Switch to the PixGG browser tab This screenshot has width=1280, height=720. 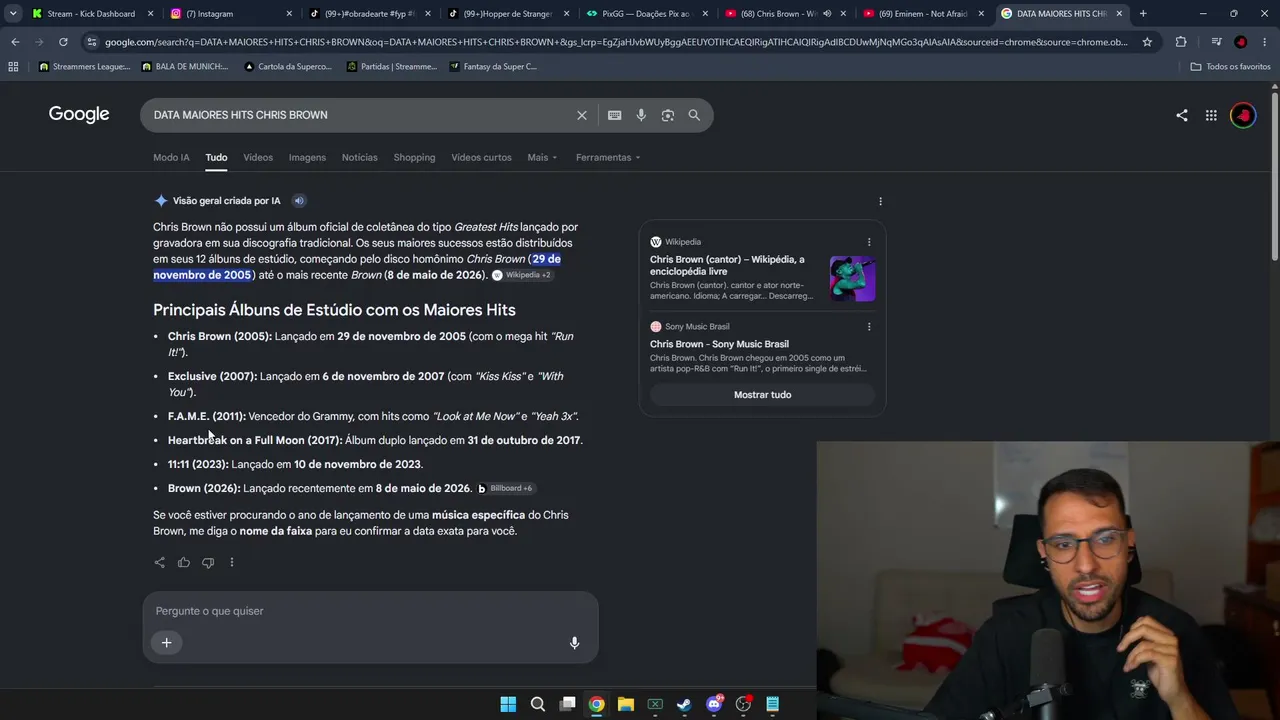point(648,14)
